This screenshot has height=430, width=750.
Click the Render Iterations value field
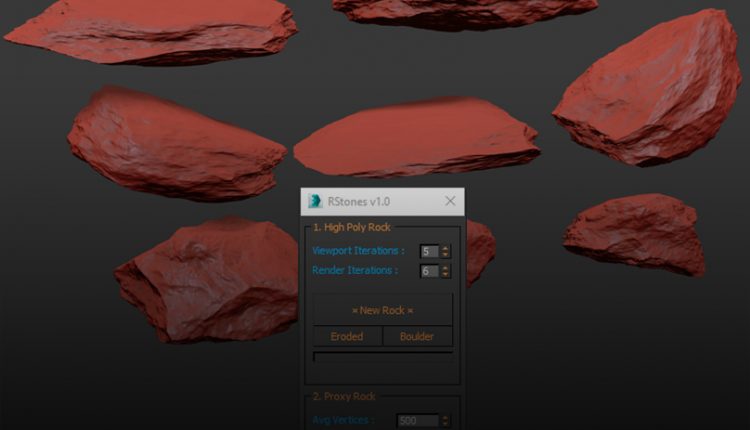coord(429,271)
